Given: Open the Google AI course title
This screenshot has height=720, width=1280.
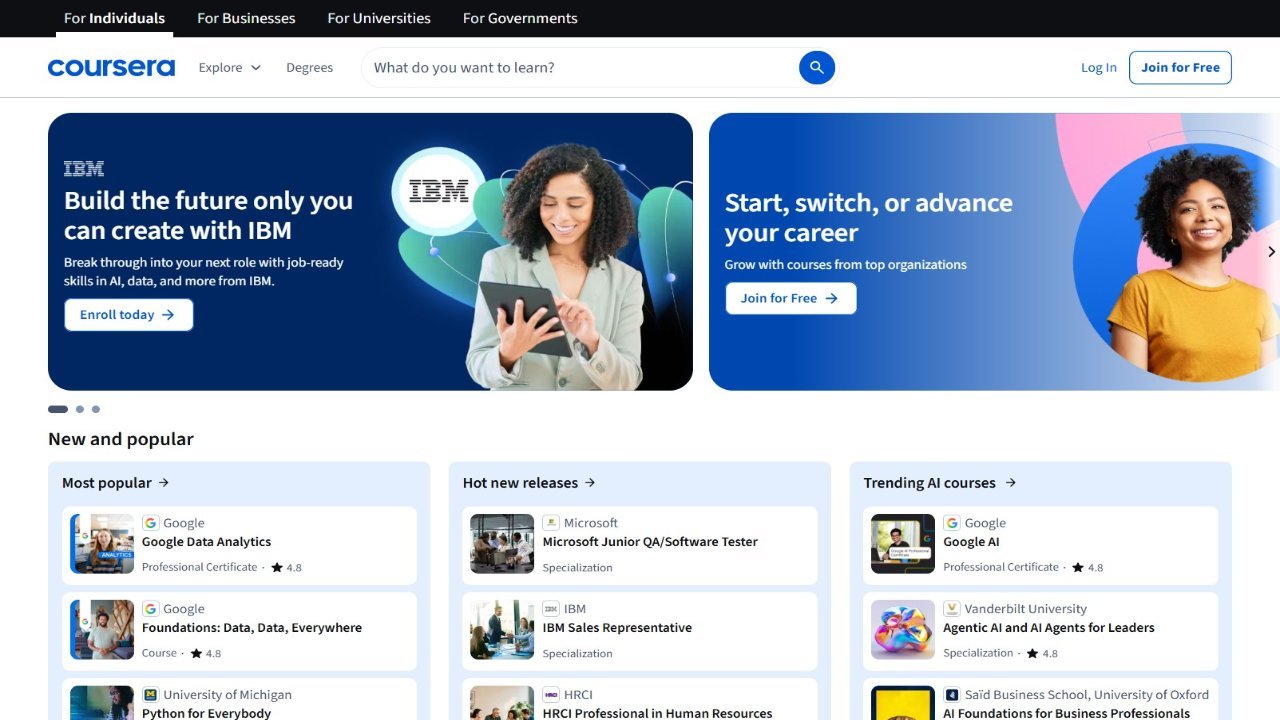Looking at the screenshot, I should 971,542.
